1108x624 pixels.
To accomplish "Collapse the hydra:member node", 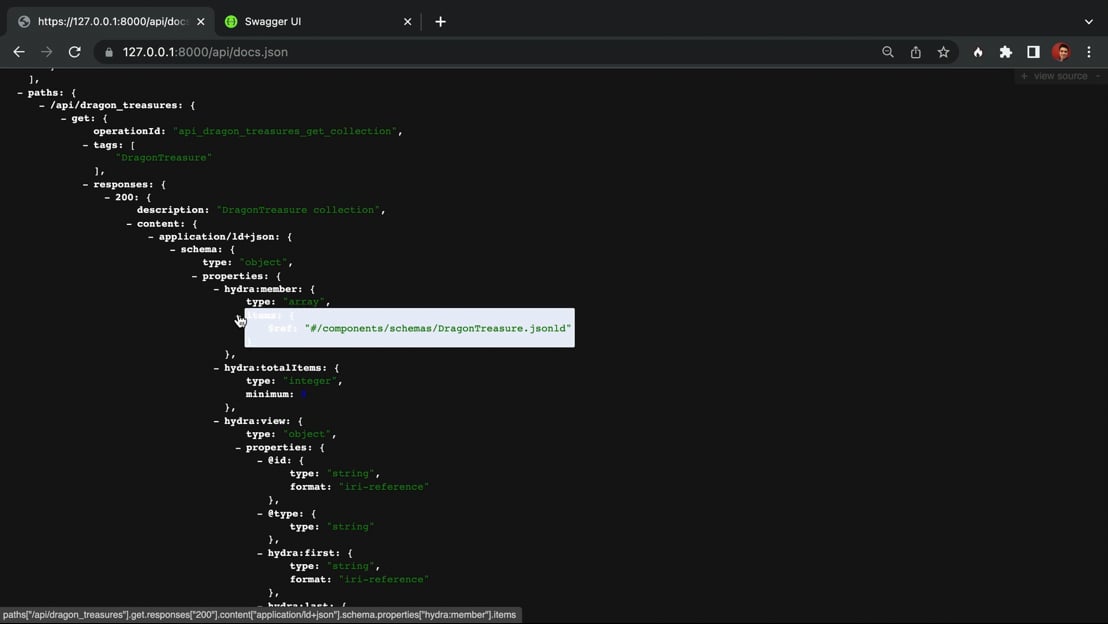I will point(217,289).
